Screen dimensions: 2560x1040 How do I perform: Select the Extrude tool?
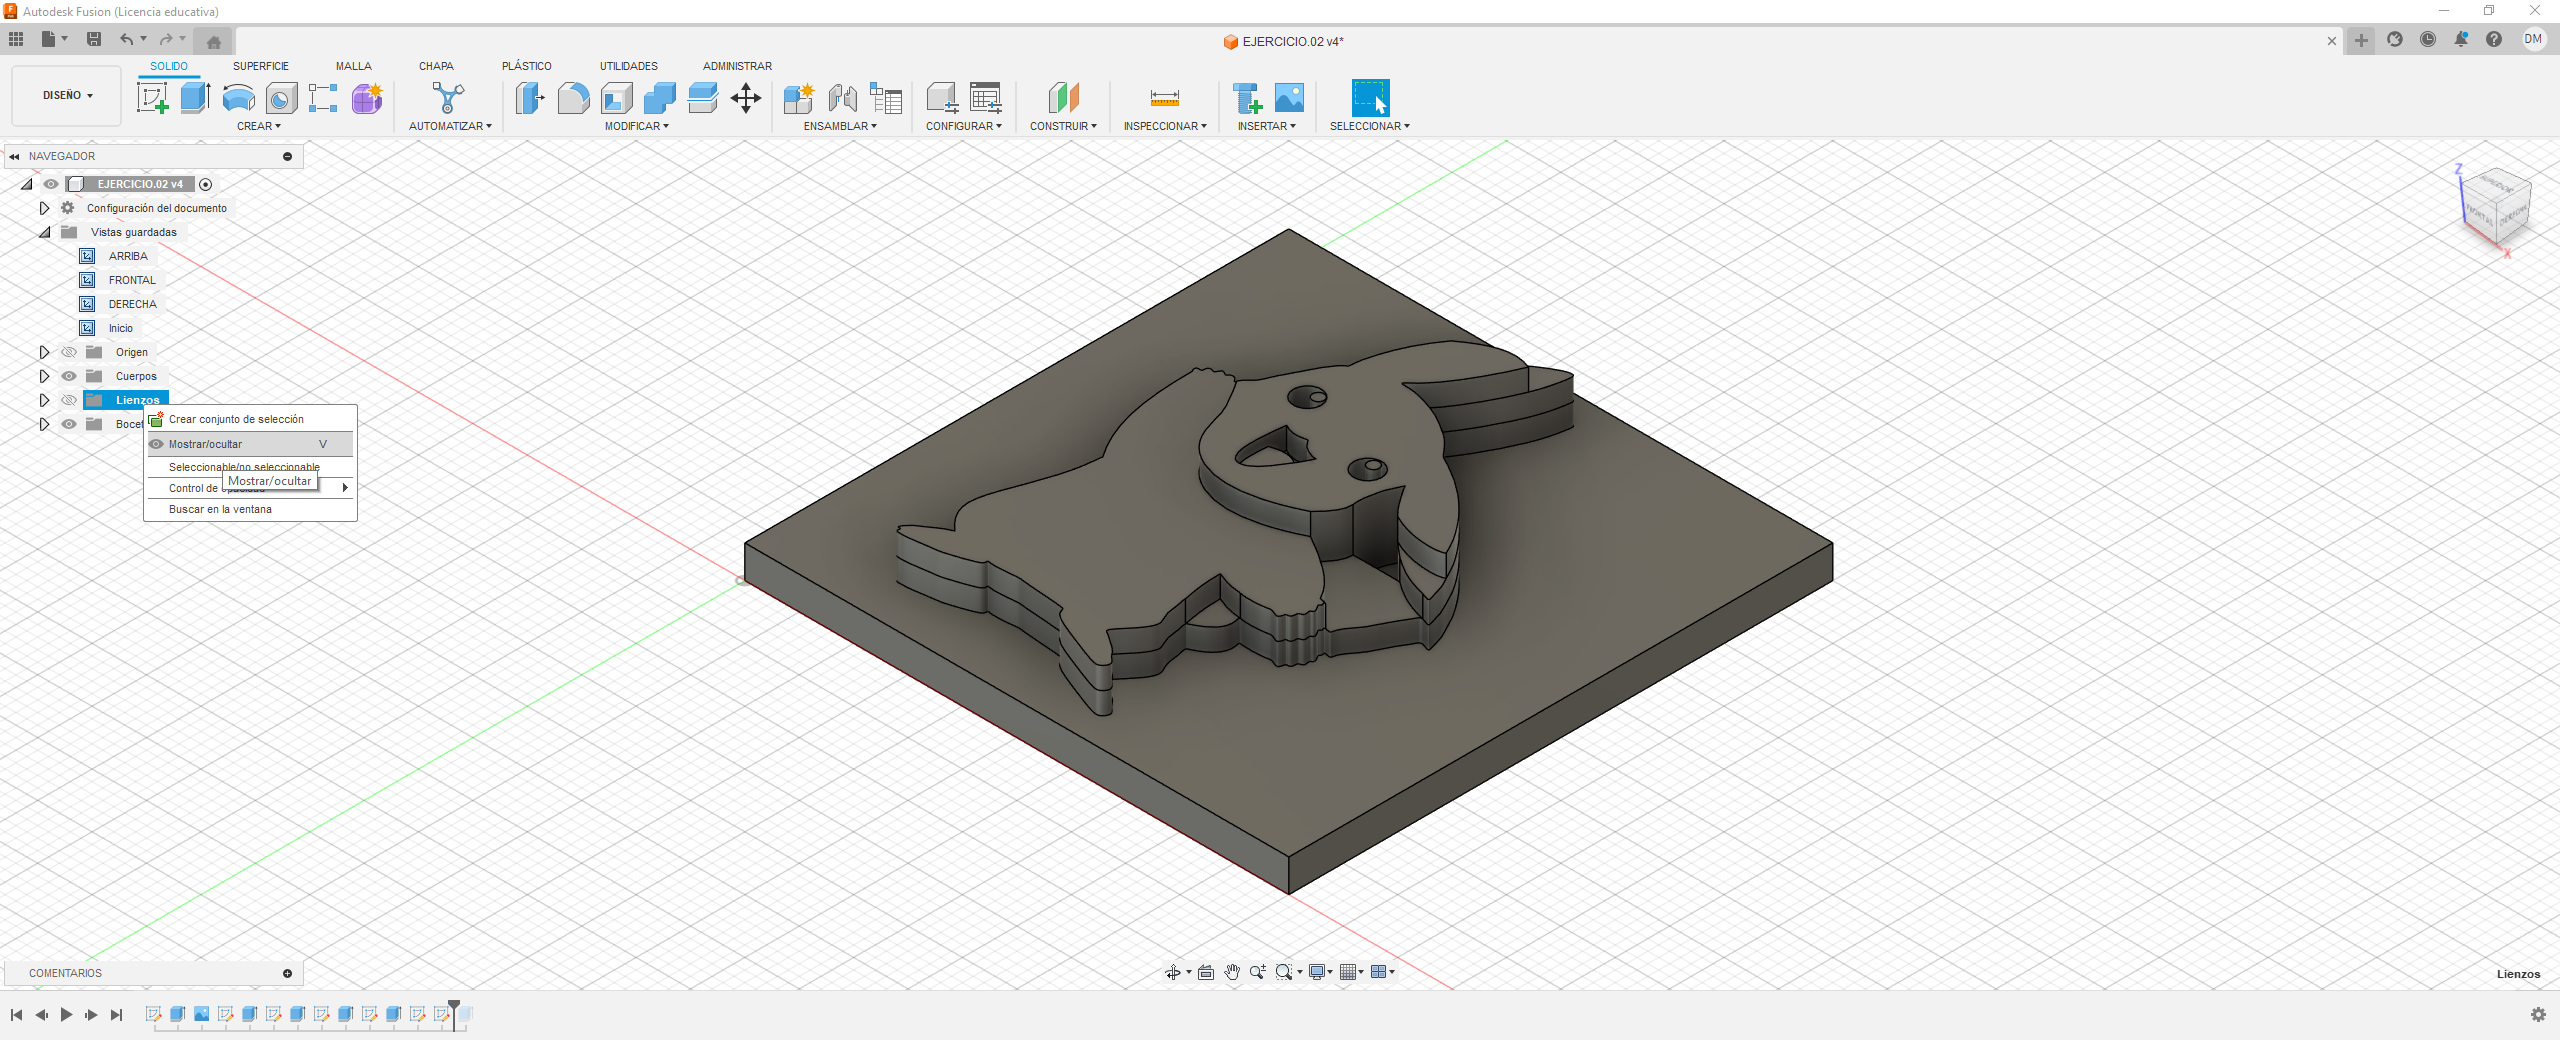(195, 98)
